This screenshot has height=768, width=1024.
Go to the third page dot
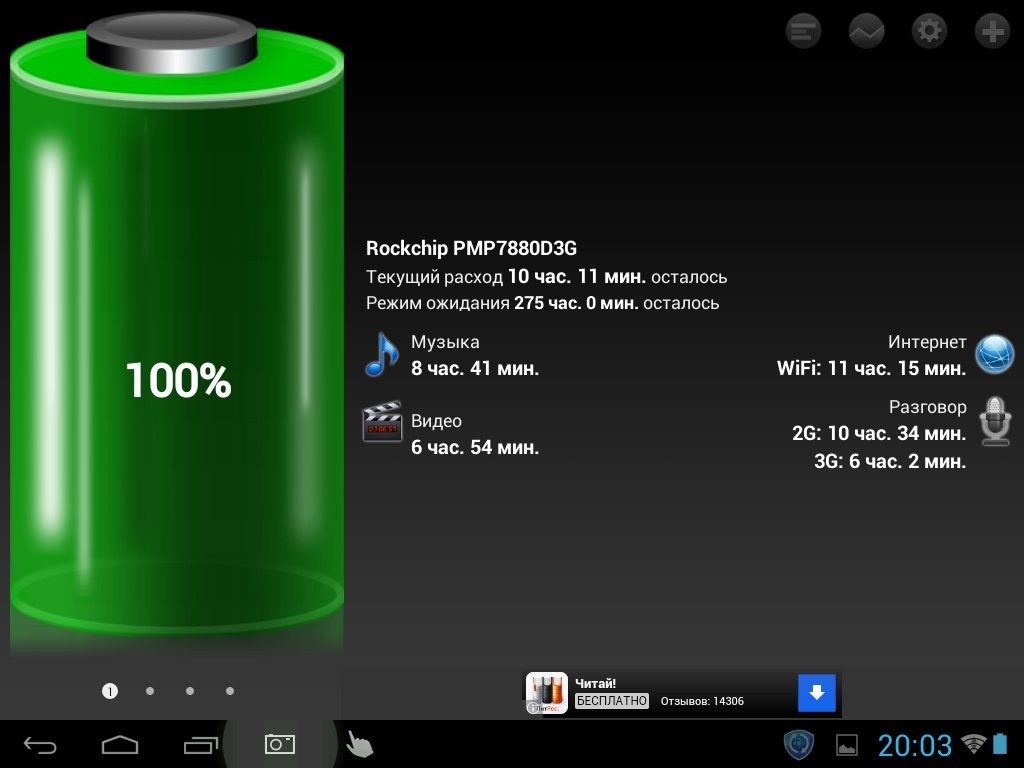pos(190,690)
